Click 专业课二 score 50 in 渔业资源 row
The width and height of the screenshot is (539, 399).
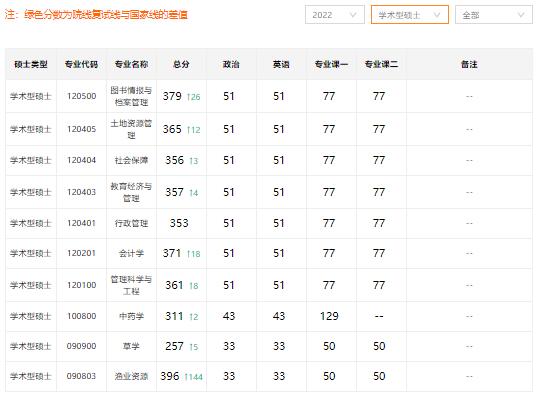coord(379,376)
